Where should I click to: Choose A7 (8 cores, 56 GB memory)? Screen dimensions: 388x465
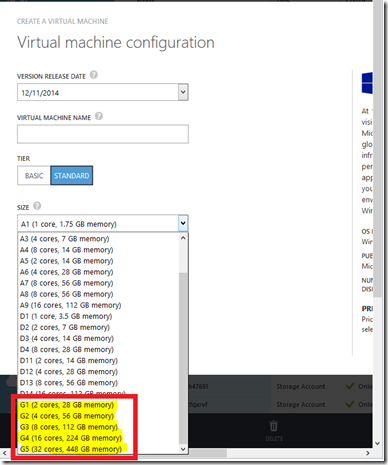click(x=98, y=283)
